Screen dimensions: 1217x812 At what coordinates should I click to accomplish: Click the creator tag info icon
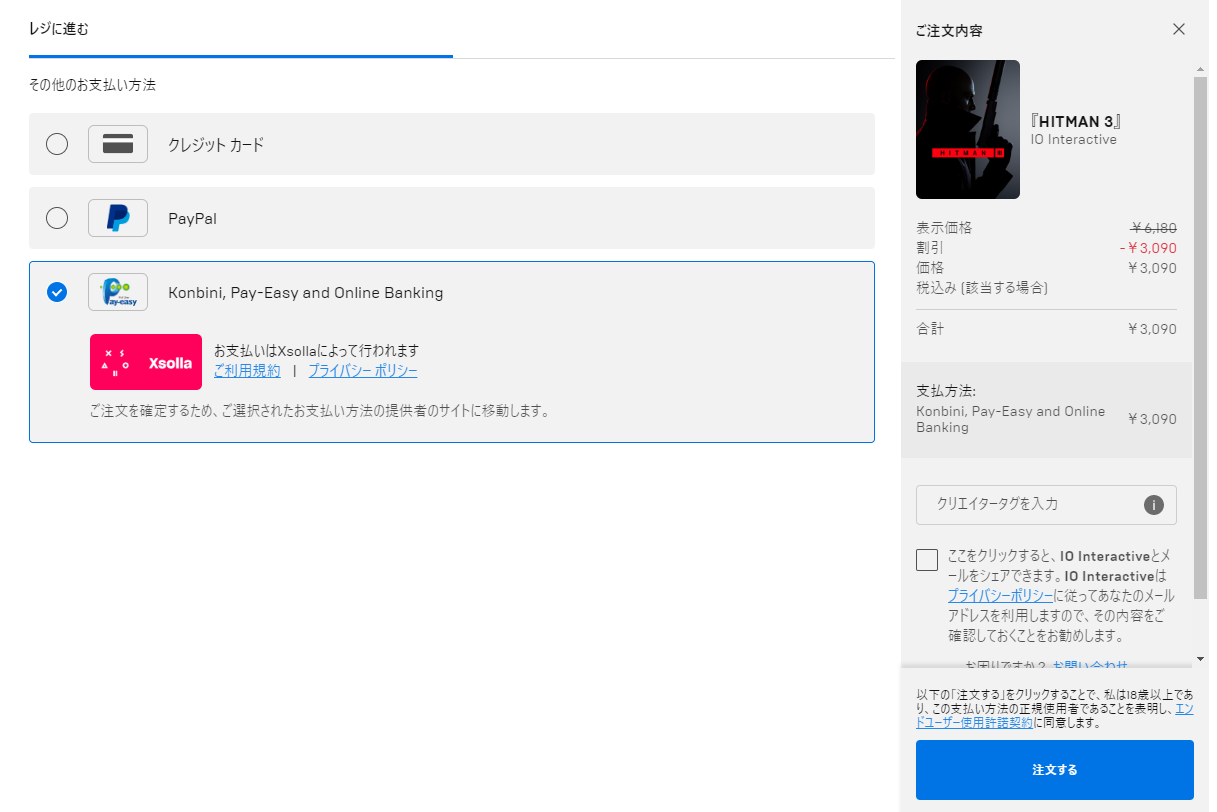pyautogui.click(x=1154, y=505)
